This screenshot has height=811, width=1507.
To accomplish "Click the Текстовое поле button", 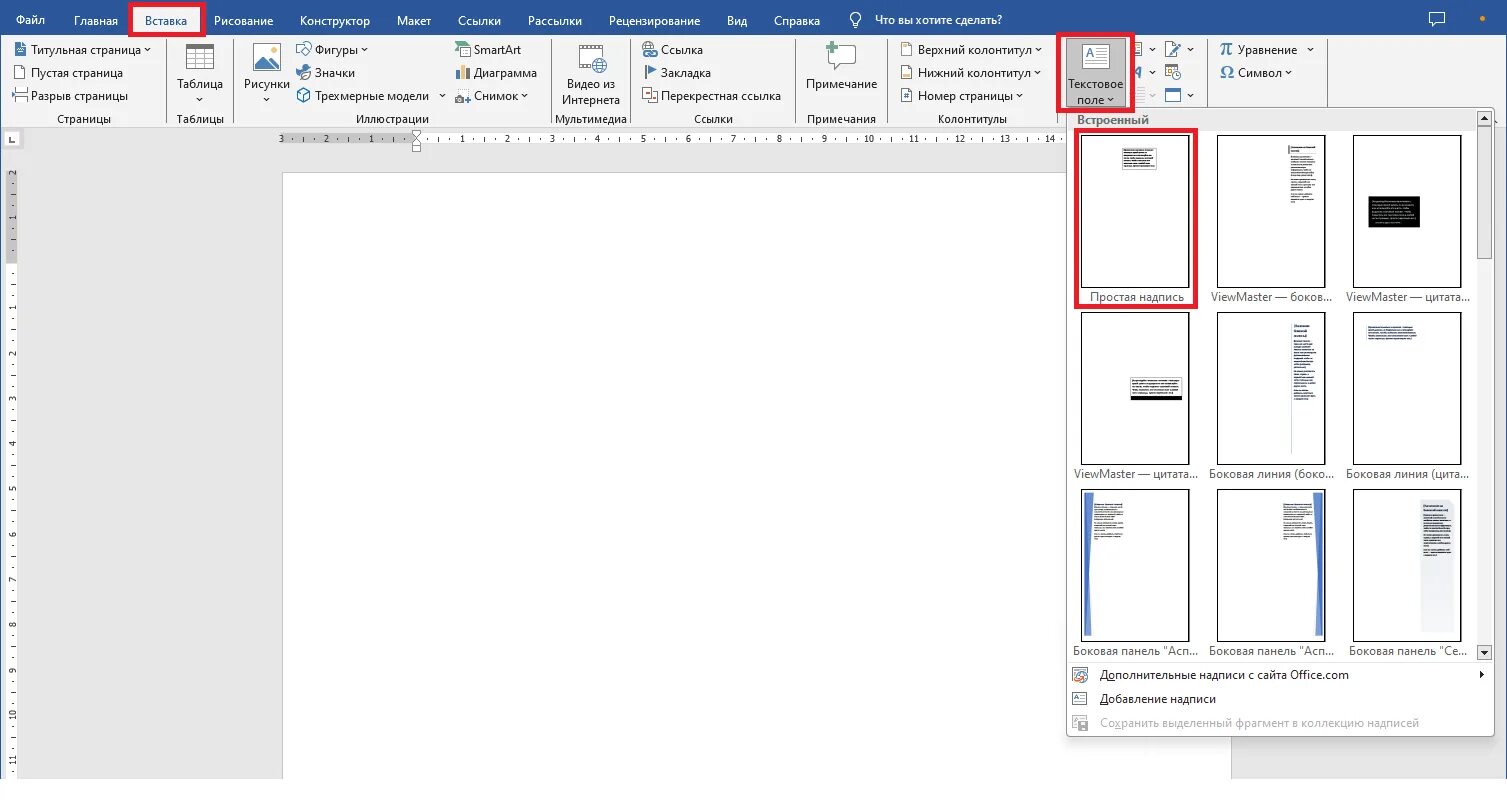I will pyautogui.click(x=1095, y=73).
